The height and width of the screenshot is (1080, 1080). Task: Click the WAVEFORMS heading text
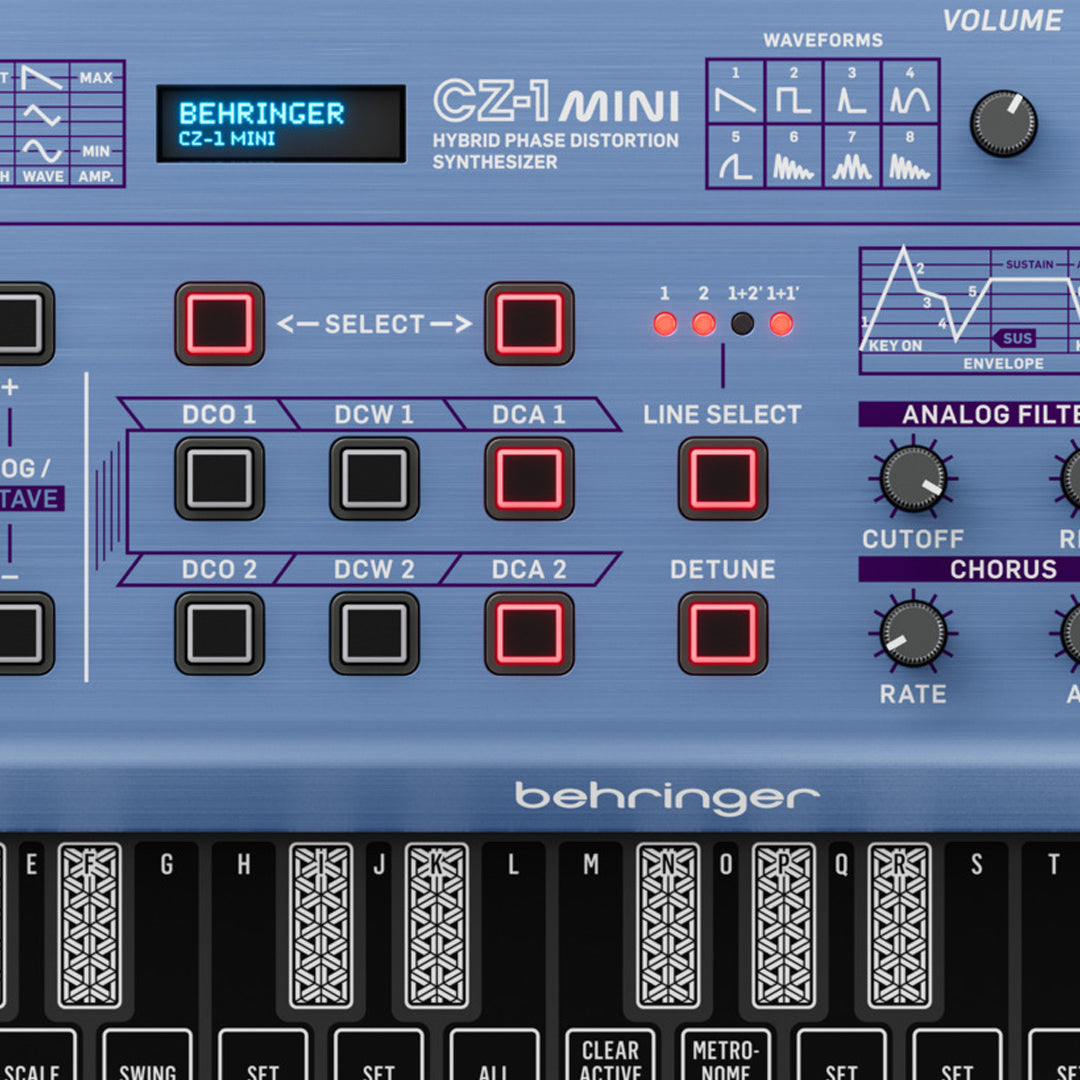(823, 40)
